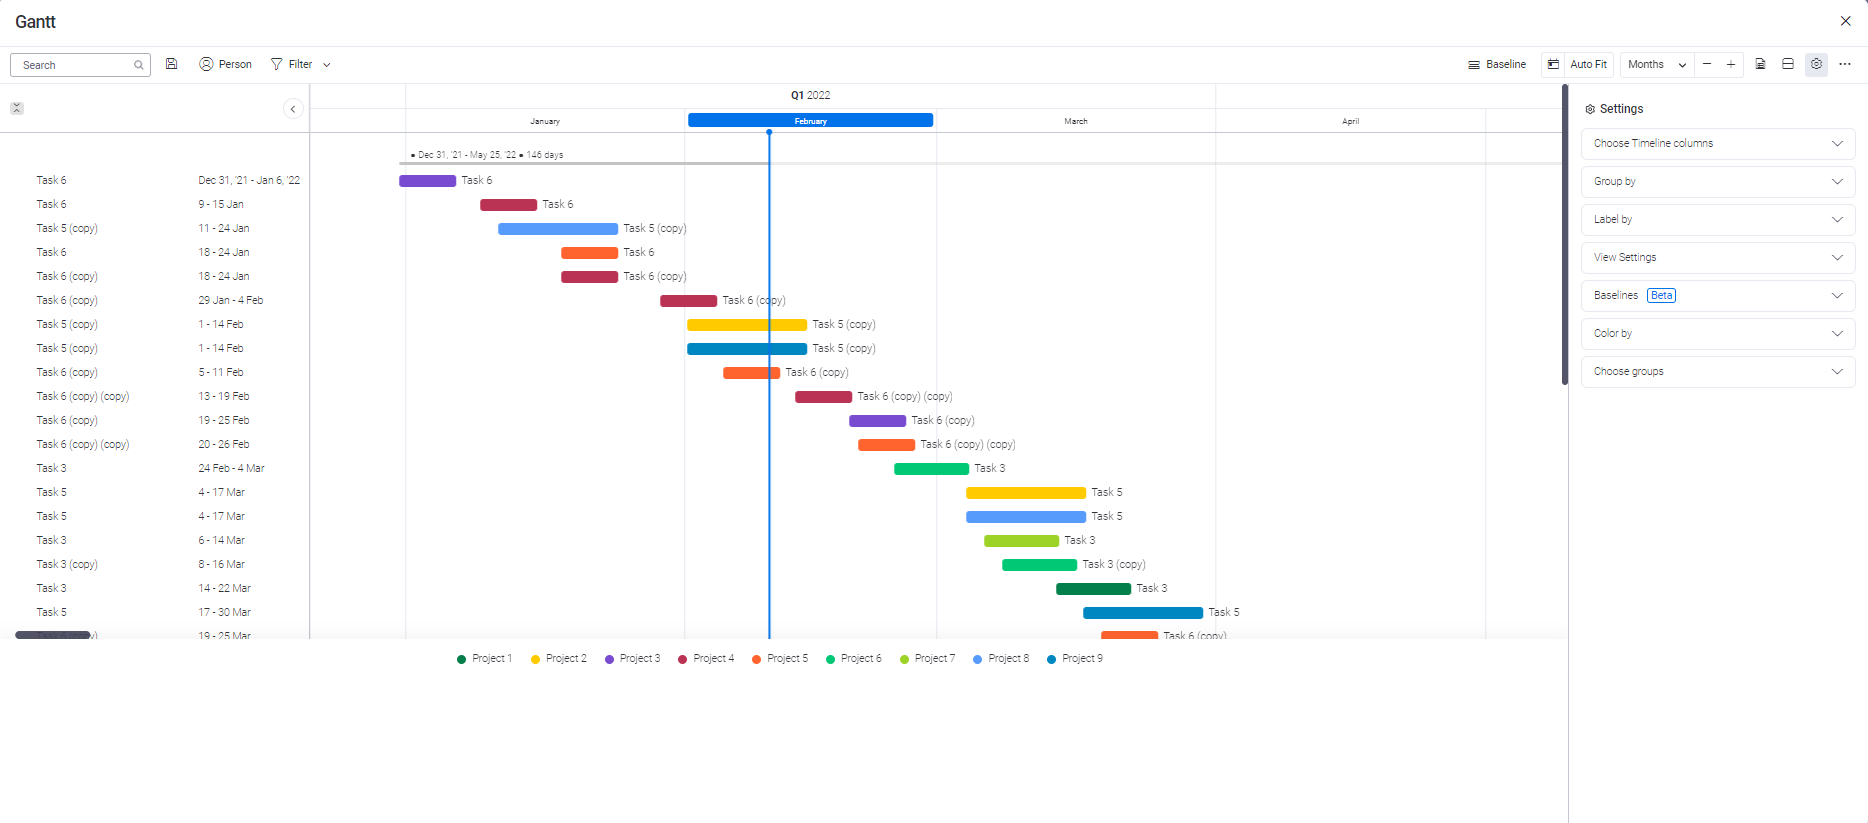Expand the Group by setting

click(1718, 182)
